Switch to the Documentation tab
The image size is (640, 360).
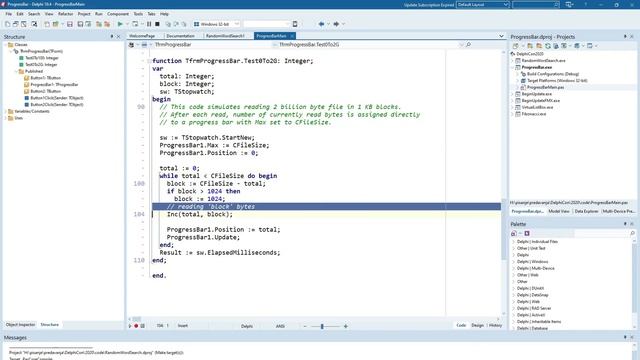coord(180,36)
